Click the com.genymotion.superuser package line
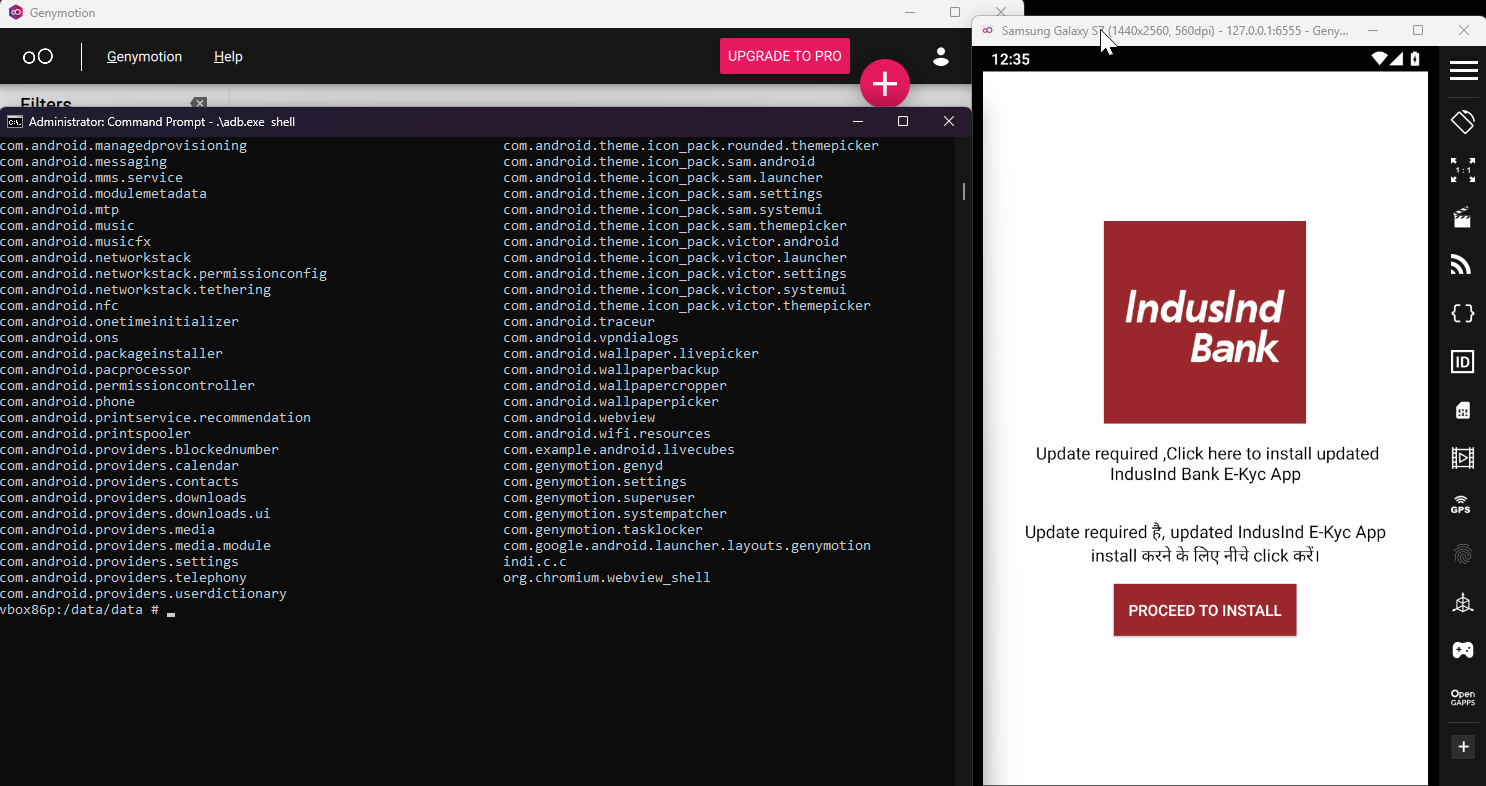The image size is (1486, 786). tap(599, 498)
